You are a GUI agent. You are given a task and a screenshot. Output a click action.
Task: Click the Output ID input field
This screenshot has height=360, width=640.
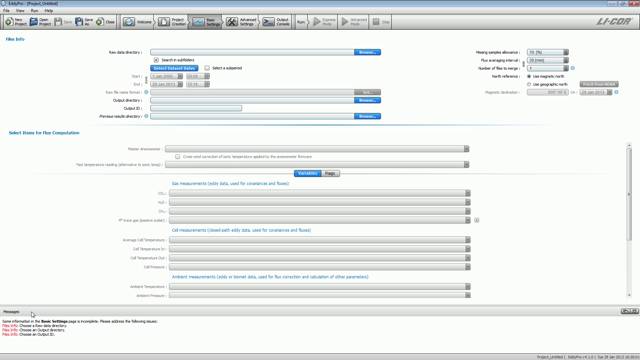tap(196, 108)
